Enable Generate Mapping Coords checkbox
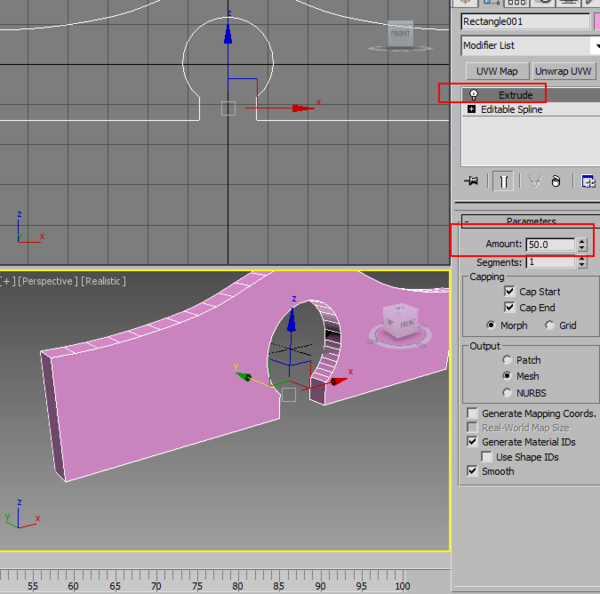The width and height of the screenshot is (600, 594). point(473,413)
